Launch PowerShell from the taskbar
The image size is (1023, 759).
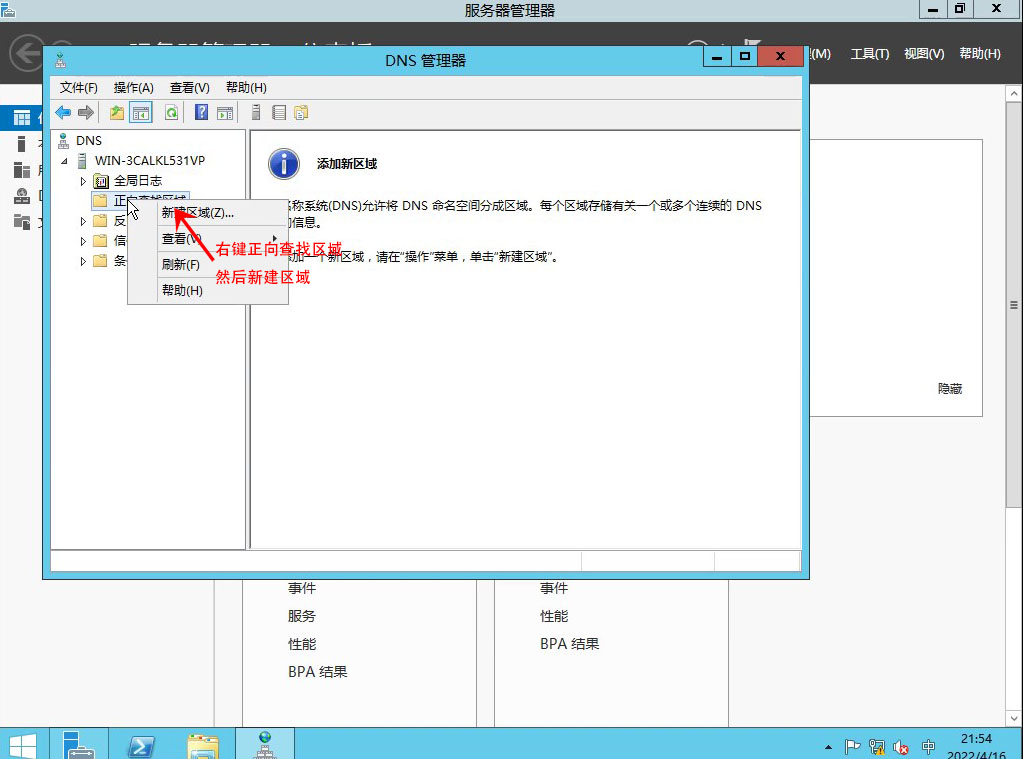click(x=141, y=746)
